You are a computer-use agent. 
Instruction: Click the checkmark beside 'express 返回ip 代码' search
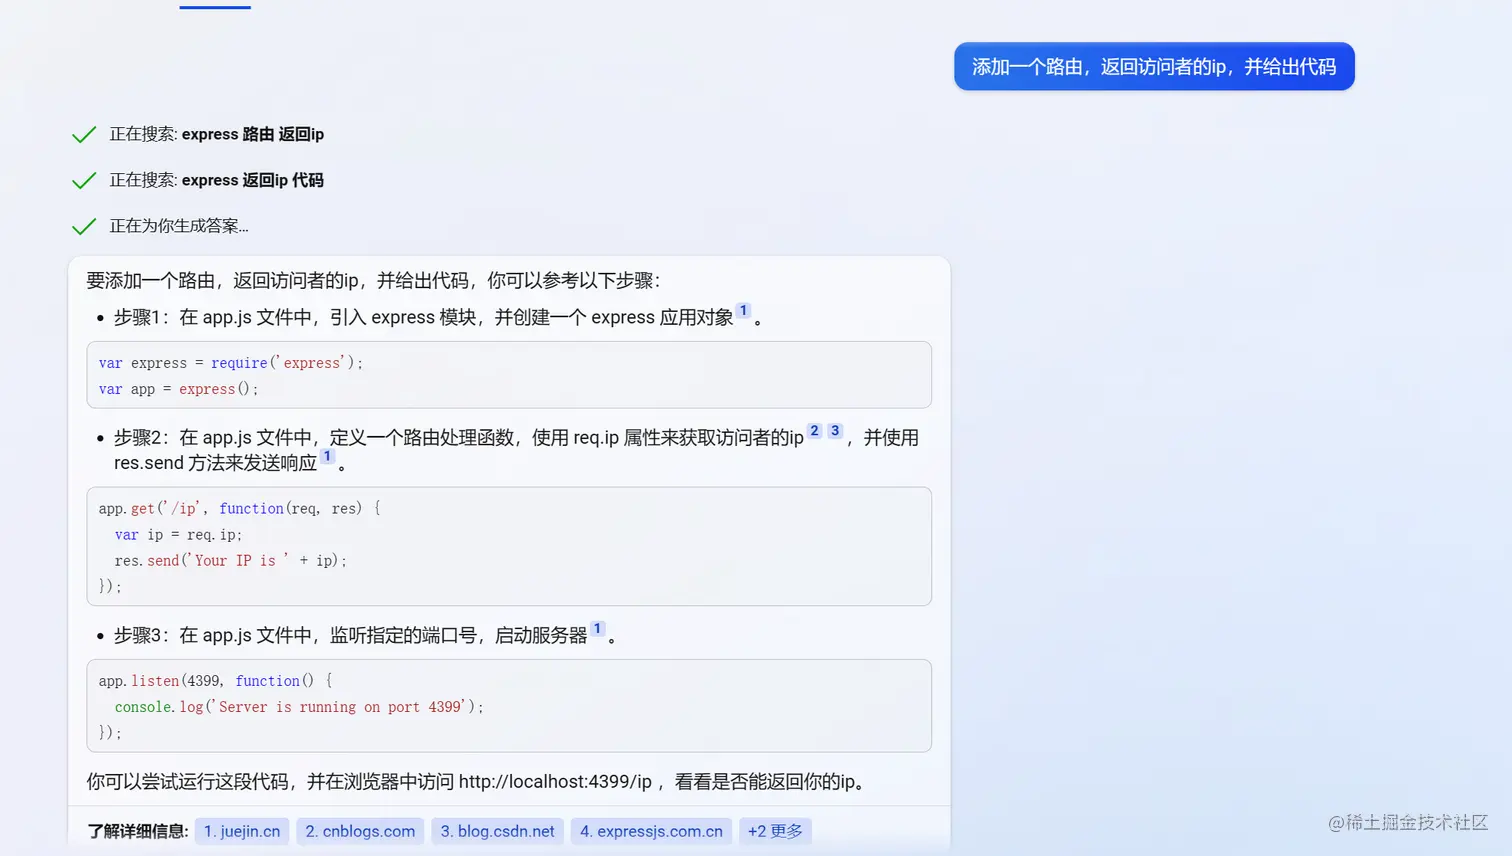[x=84, y=180]
